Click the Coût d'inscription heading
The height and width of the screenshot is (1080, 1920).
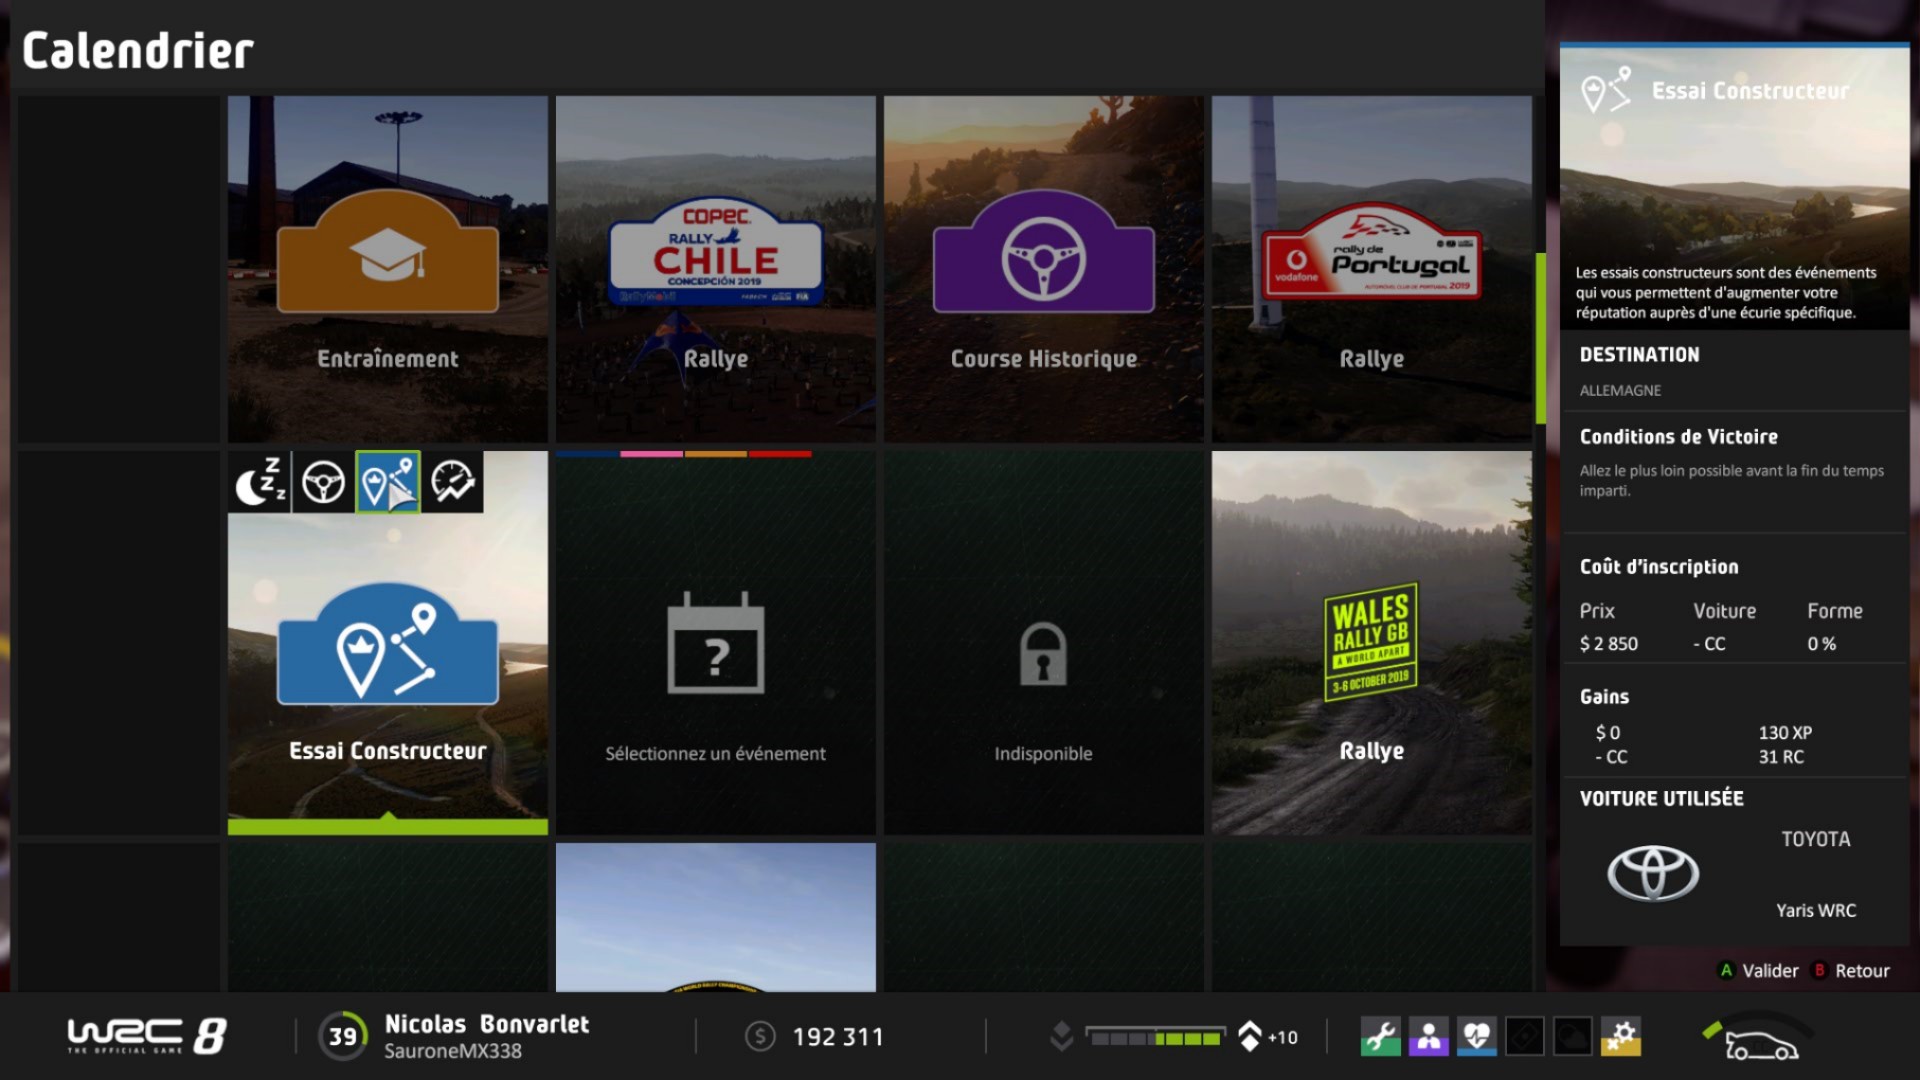pyautogui.click(x=1659, y=567)
